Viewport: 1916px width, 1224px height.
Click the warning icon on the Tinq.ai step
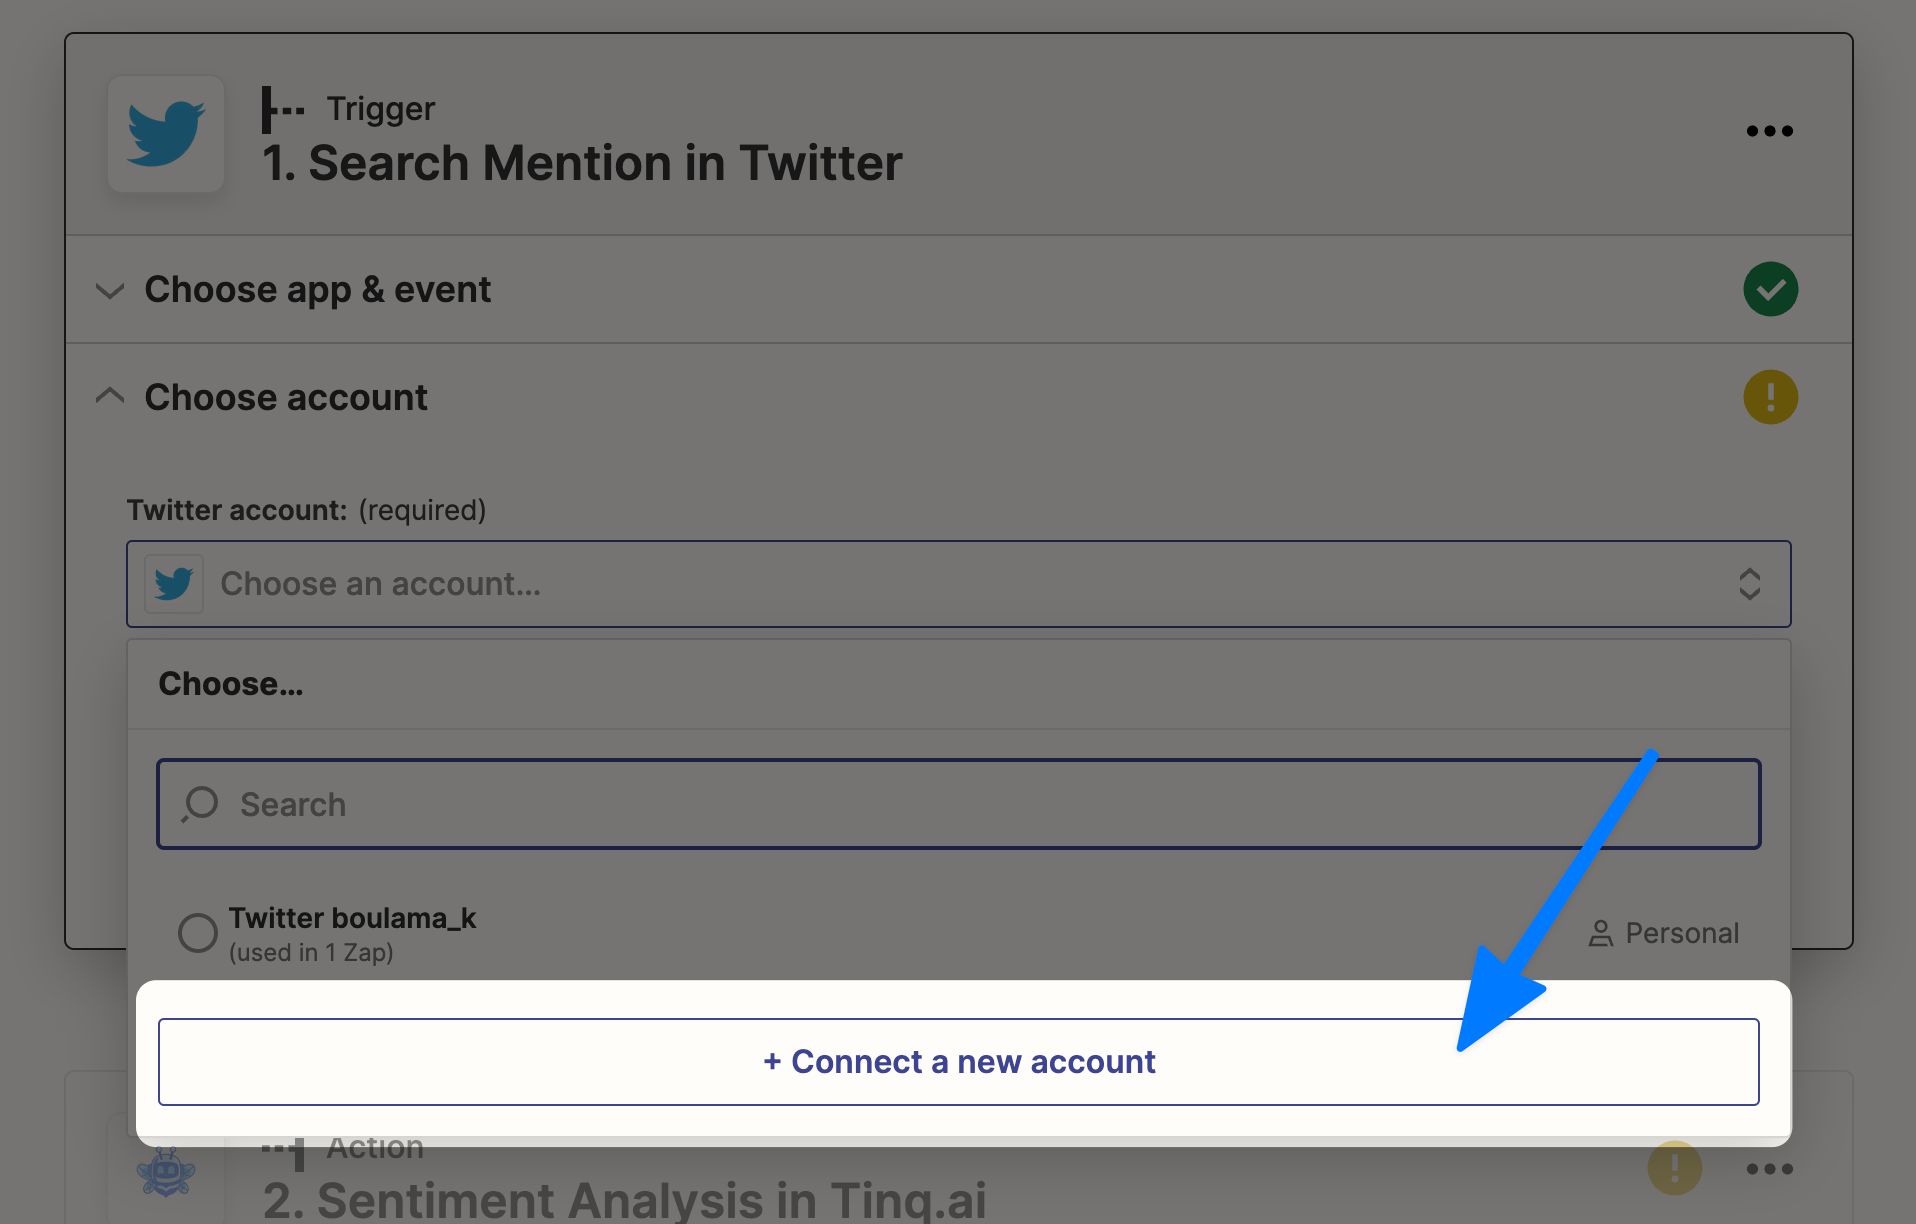point(1675,1168)
